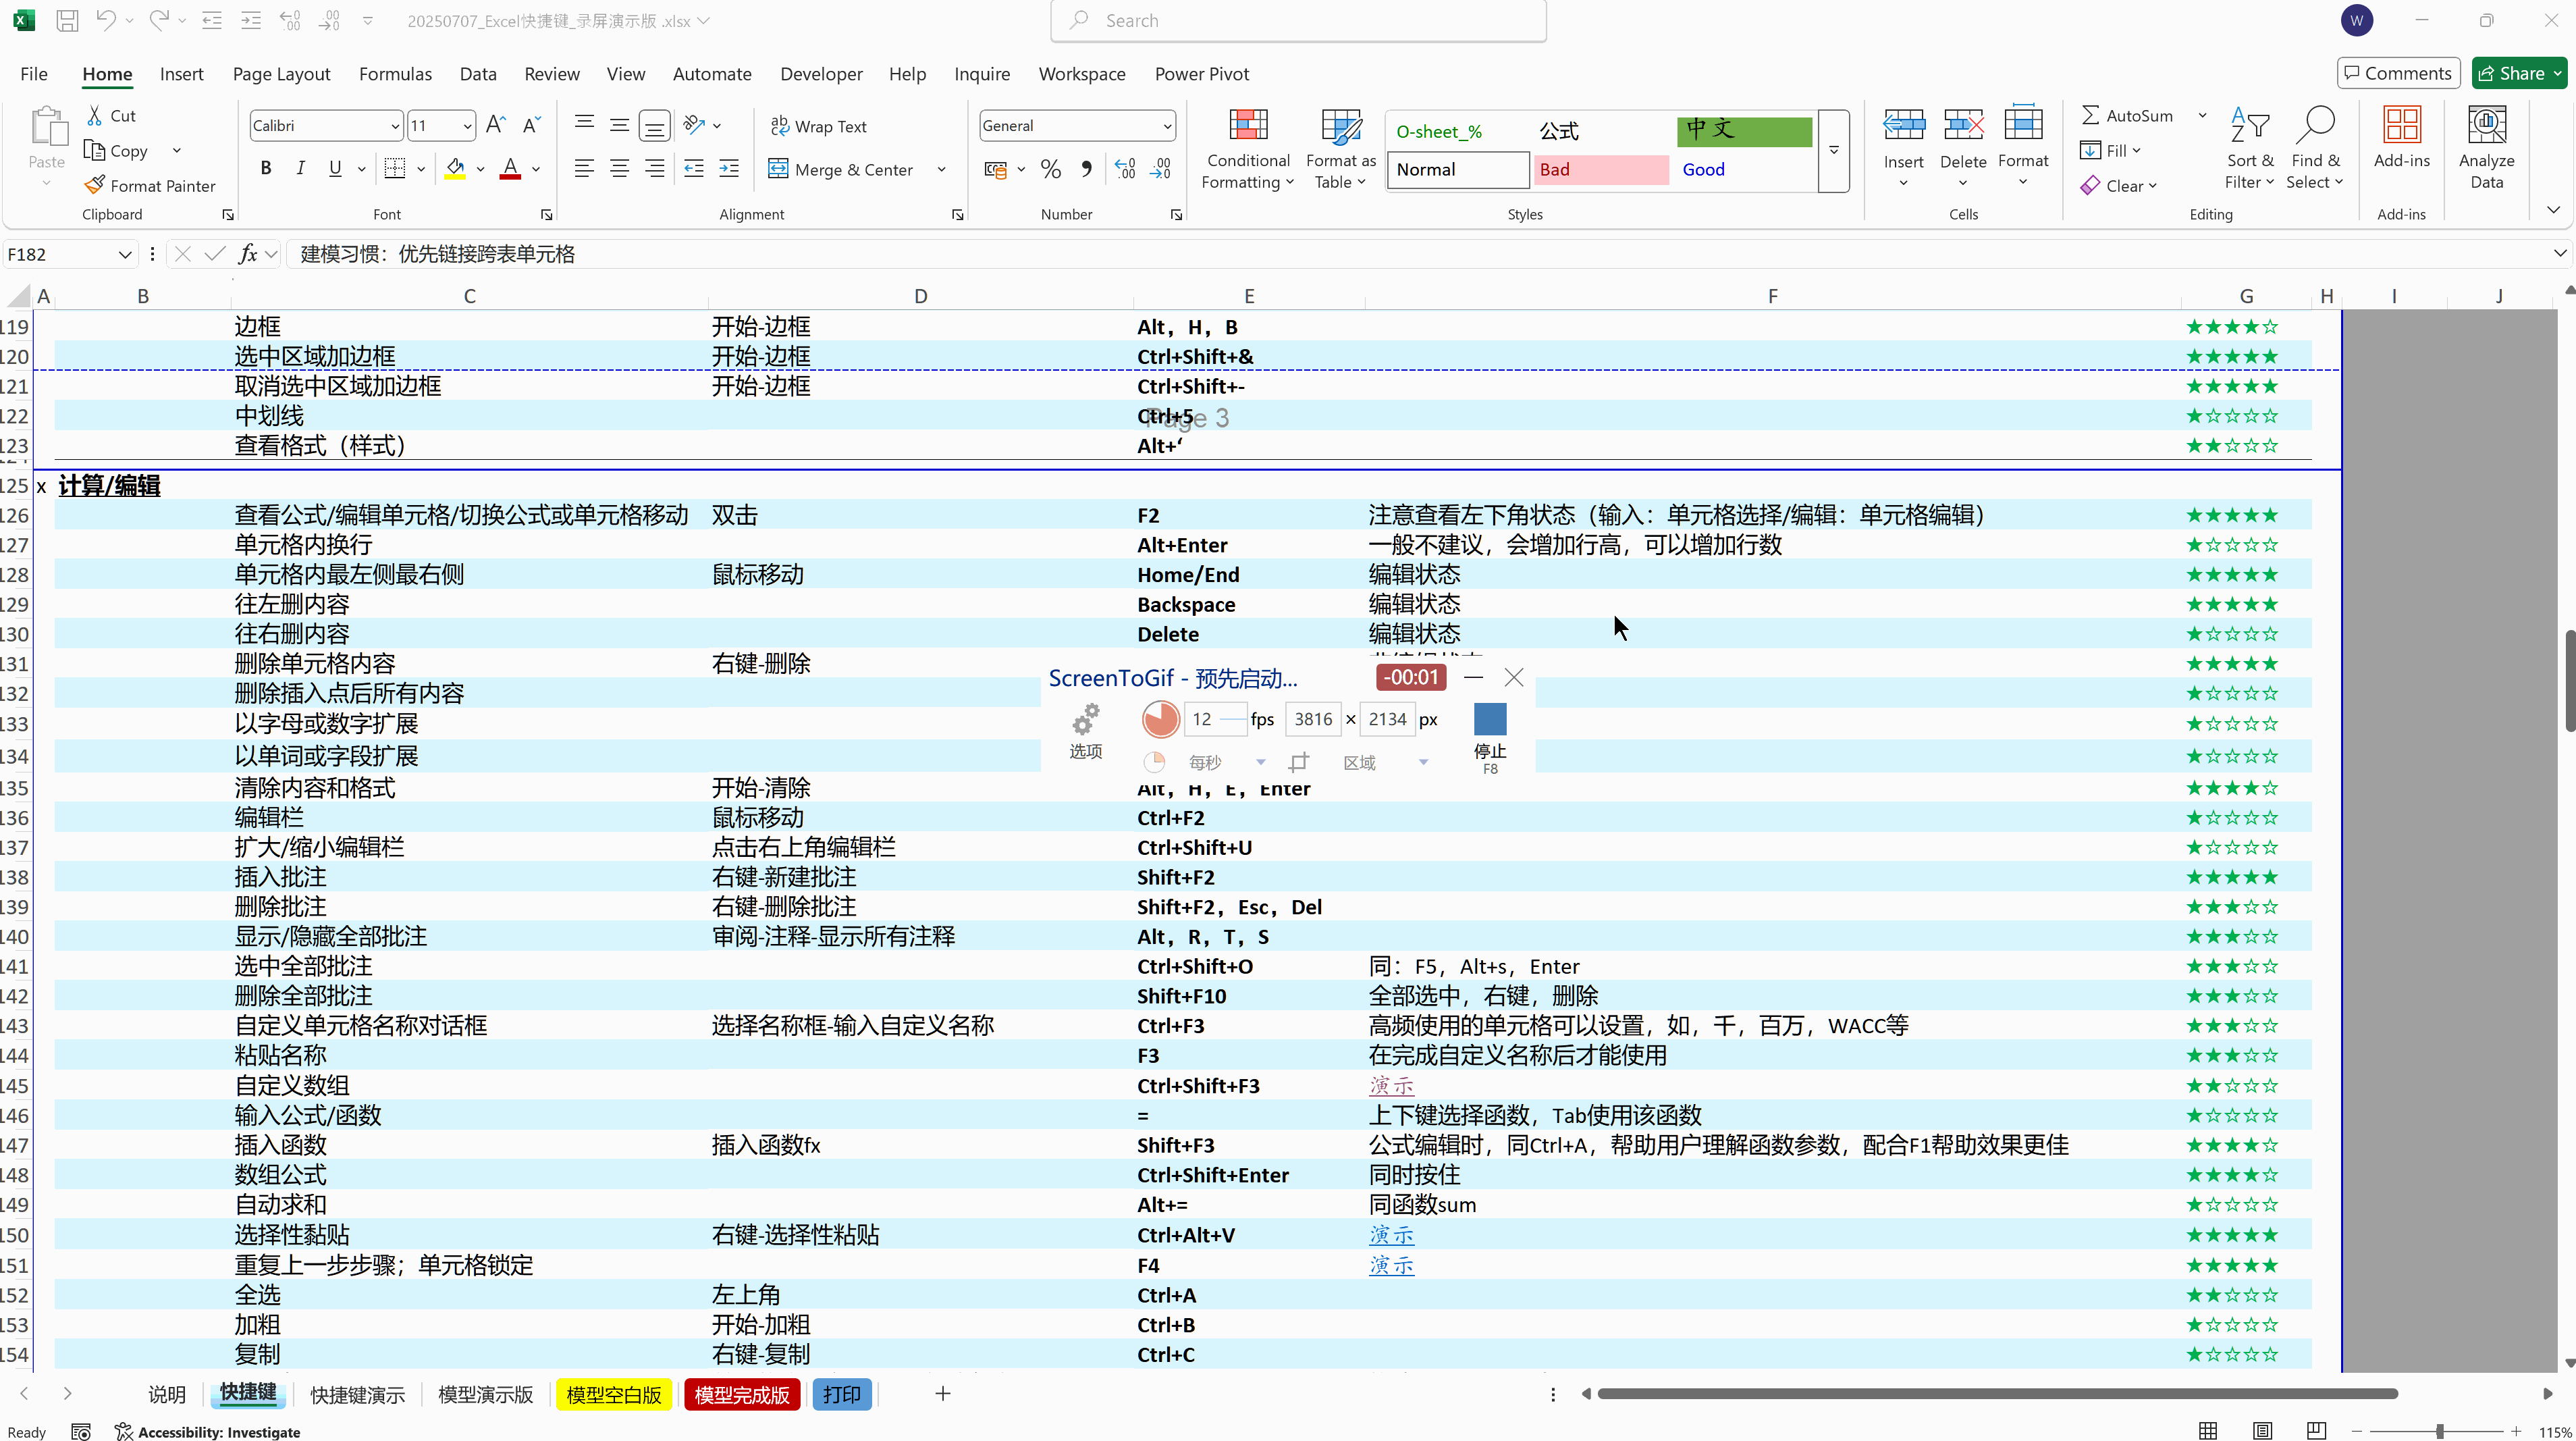Open the File menu
Screen dimensions: 2576x1441
click(34, 74)
